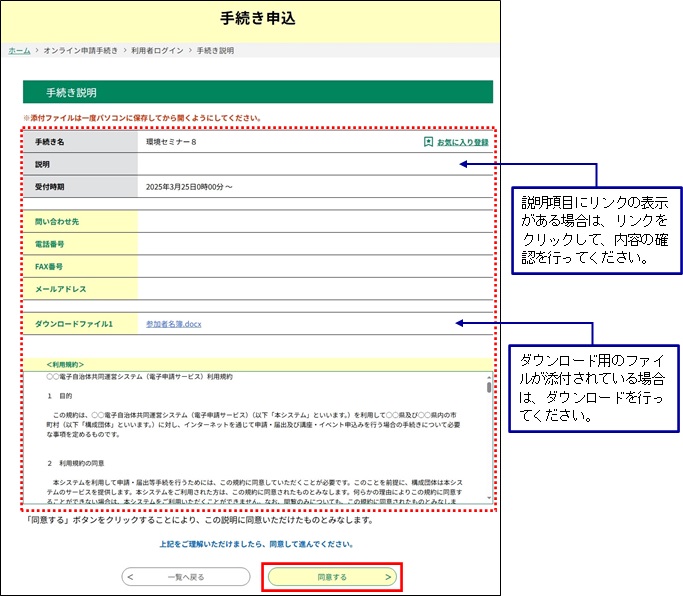Image resolution: width=683 pixels, height=596 pixels.
Task: Click the left chevron on 一覧へ戻る
Action: (x=131, y=577)
